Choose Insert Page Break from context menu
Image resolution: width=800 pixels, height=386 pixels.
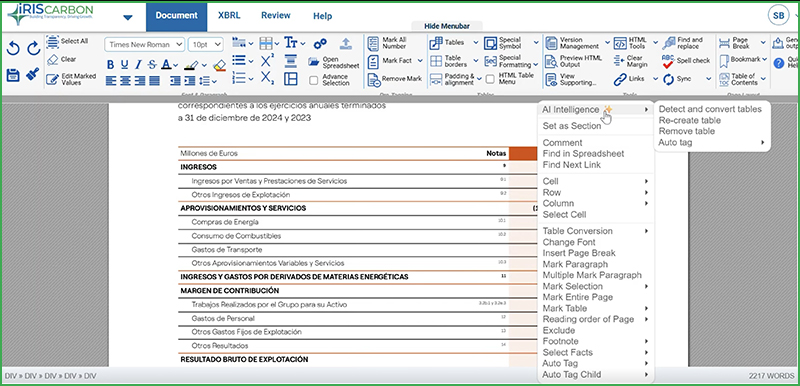tap(579, 253)
